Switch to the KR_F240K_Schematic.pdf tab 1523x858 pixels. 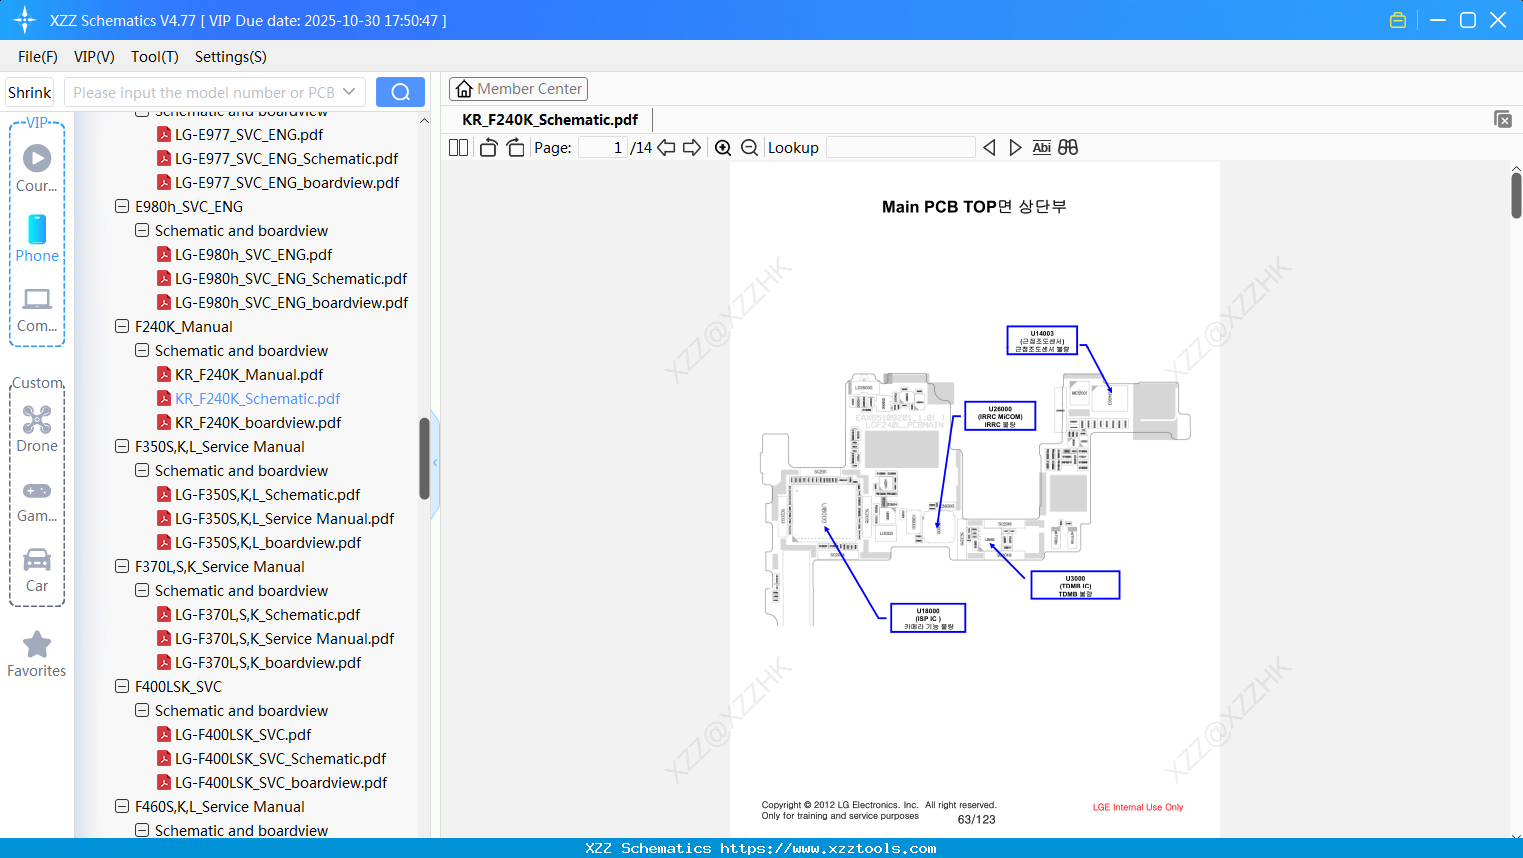pos(548,119)
